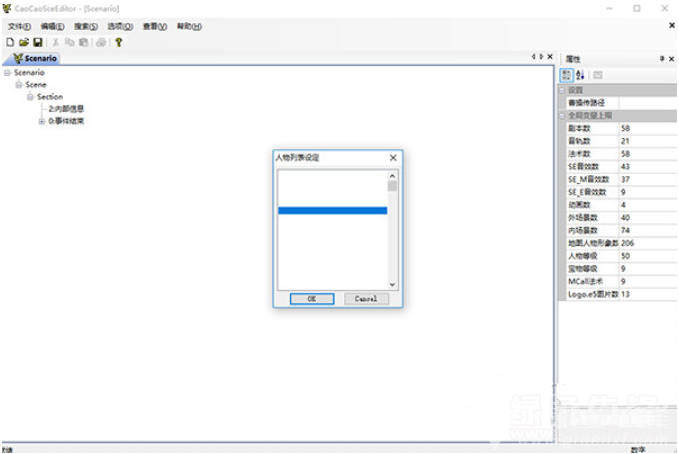The image size is (679, 454).
Task: Pin the 属性 panel with pushpin icon
Action: (661, 59)
